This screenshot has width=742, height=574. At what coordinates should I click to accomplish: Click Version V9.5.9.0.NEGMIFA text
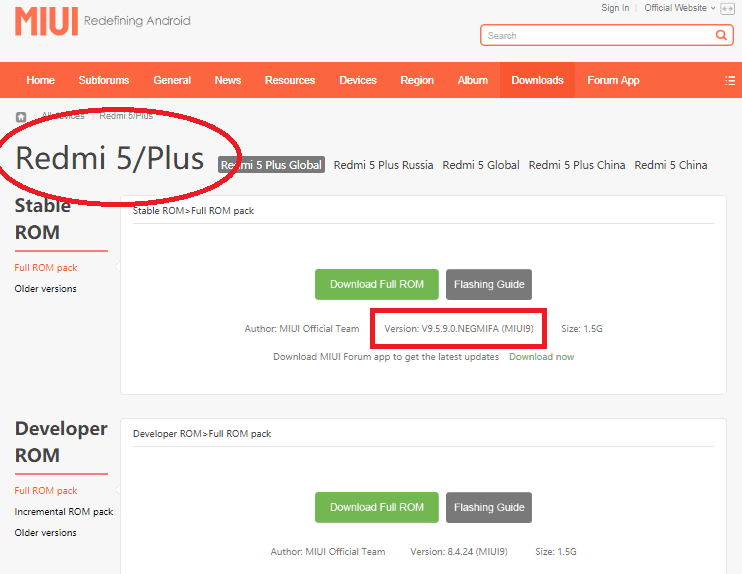click(459, 328)
